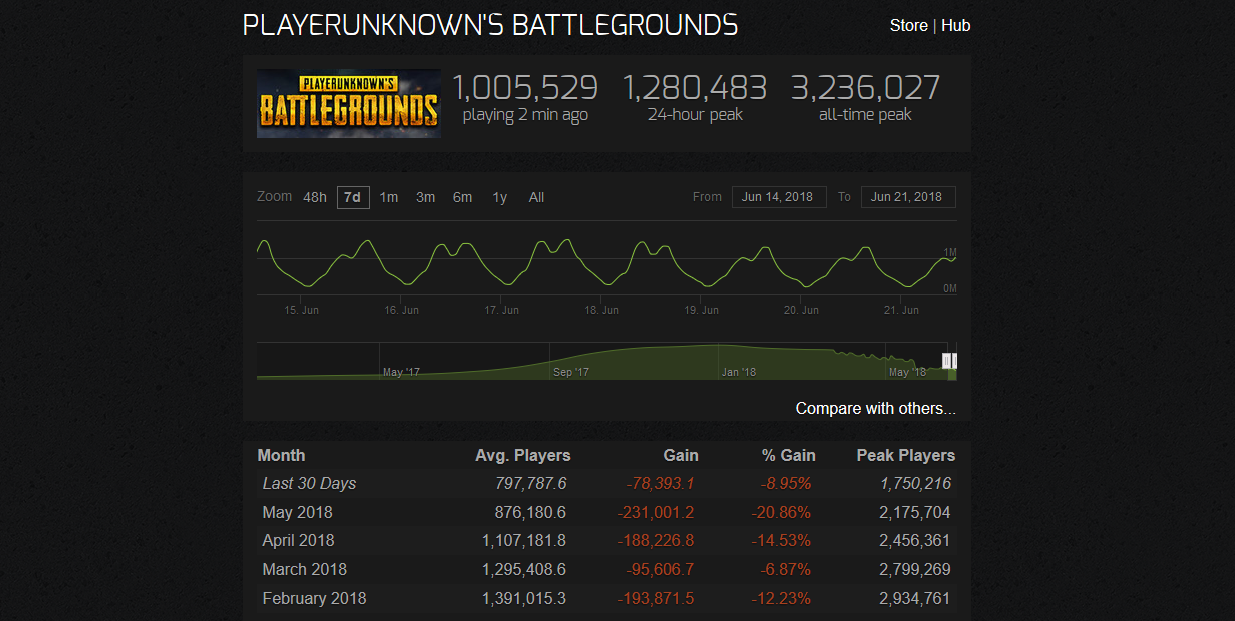Click the 1,005,529 currently playing count
This screenshot has height=621, width=1235.
(x=525, y=88)
